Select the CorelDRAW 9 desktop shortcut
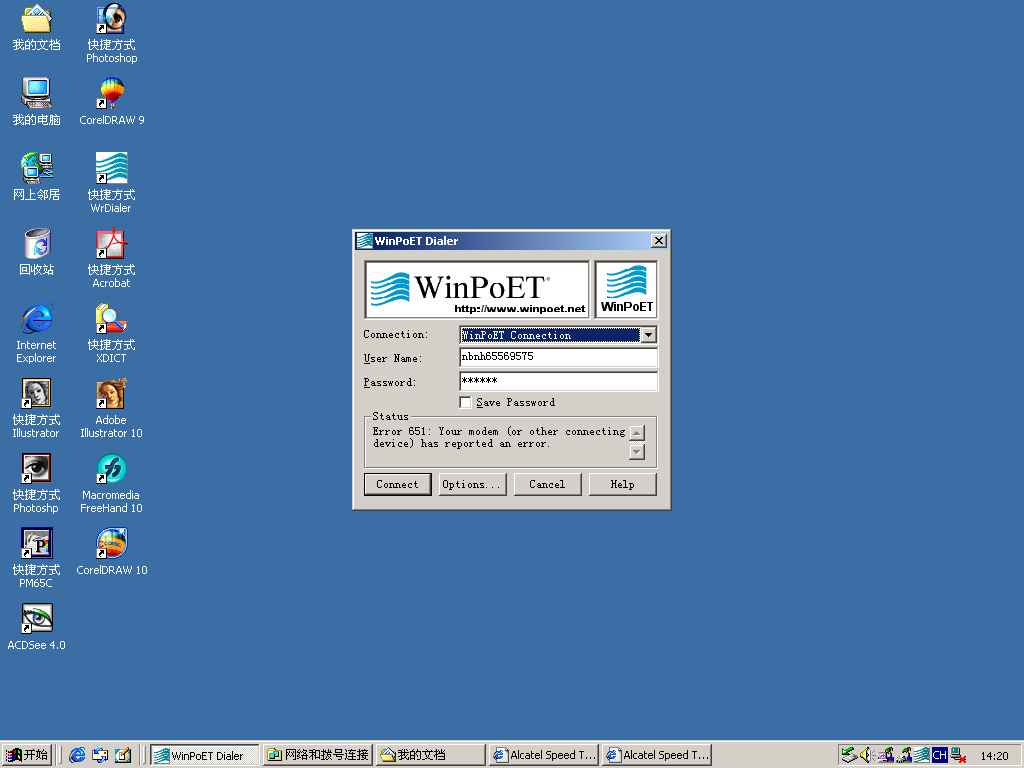 (x=112, y=102)
